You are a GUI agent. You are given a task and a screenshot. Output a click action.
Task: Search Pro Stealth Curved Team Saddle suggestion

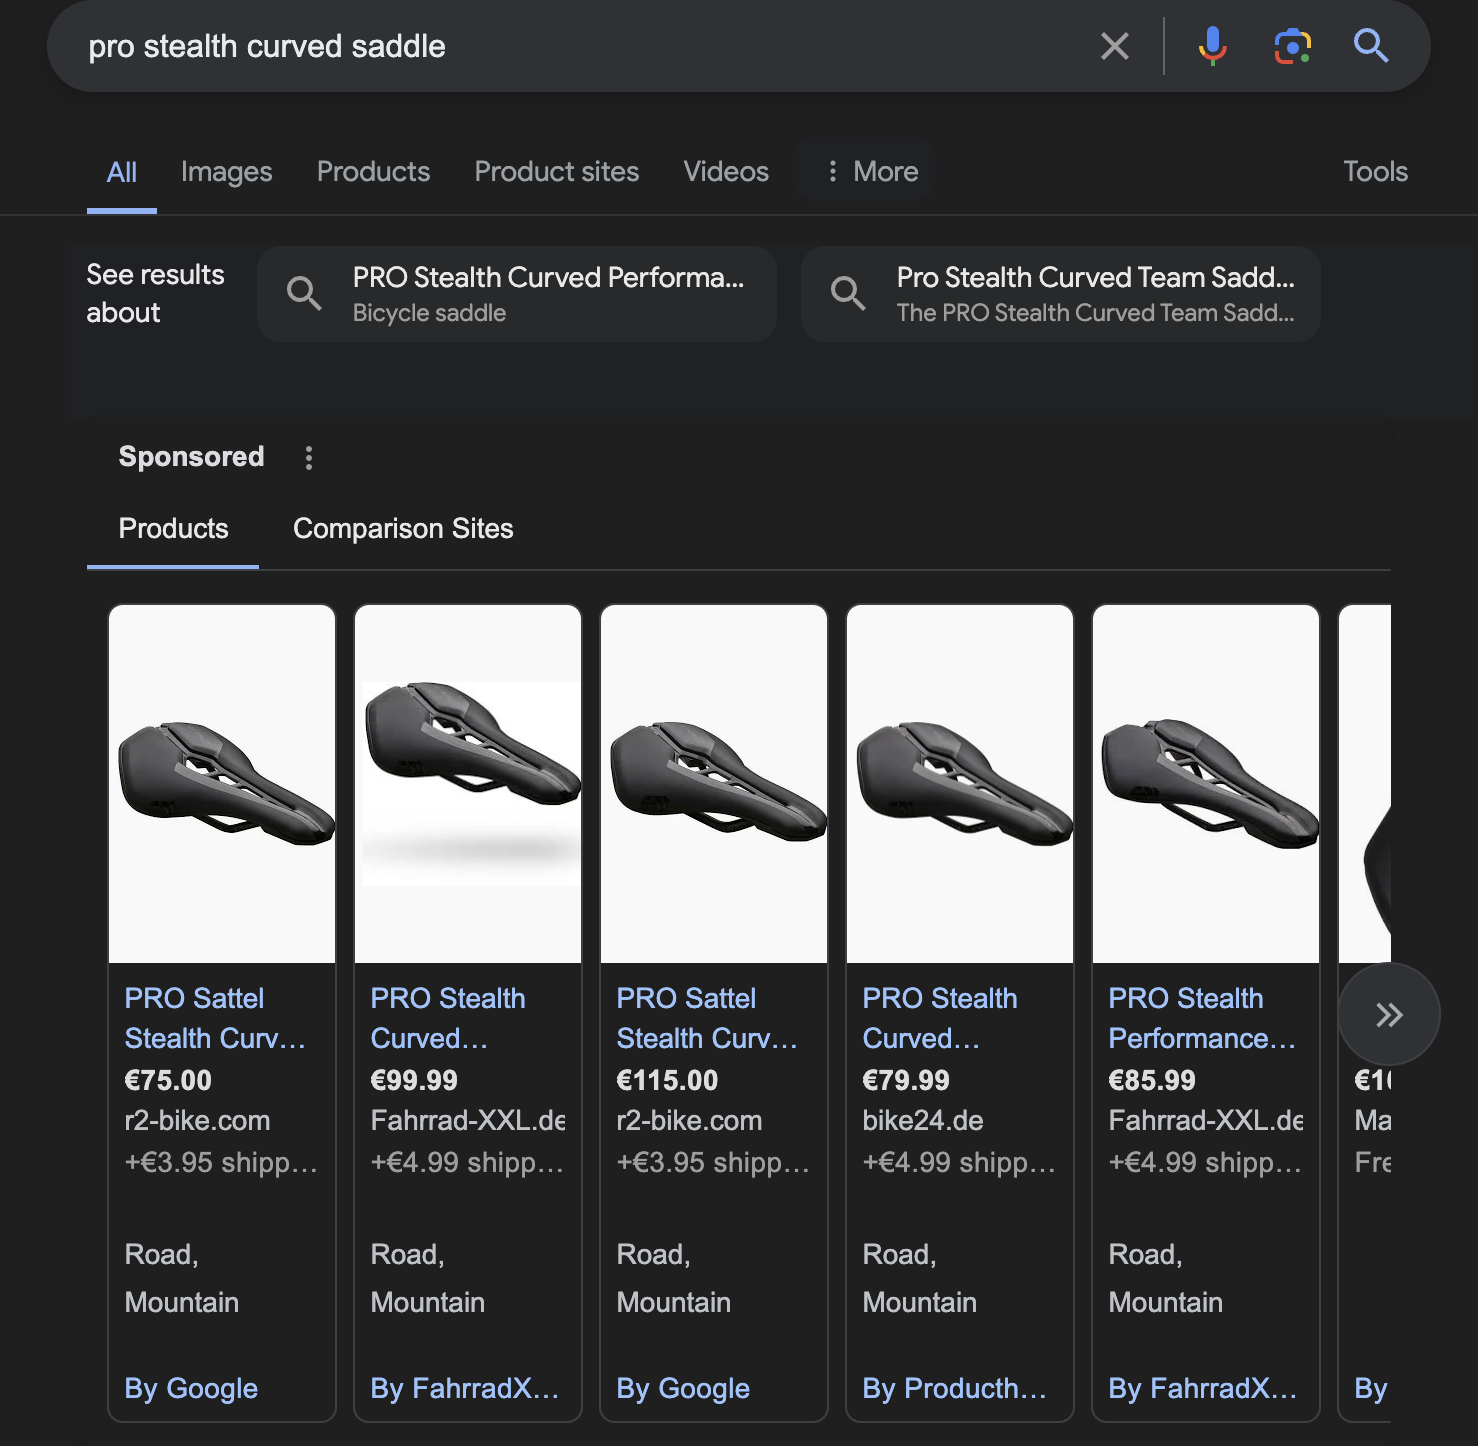[x=1061, y=295]
